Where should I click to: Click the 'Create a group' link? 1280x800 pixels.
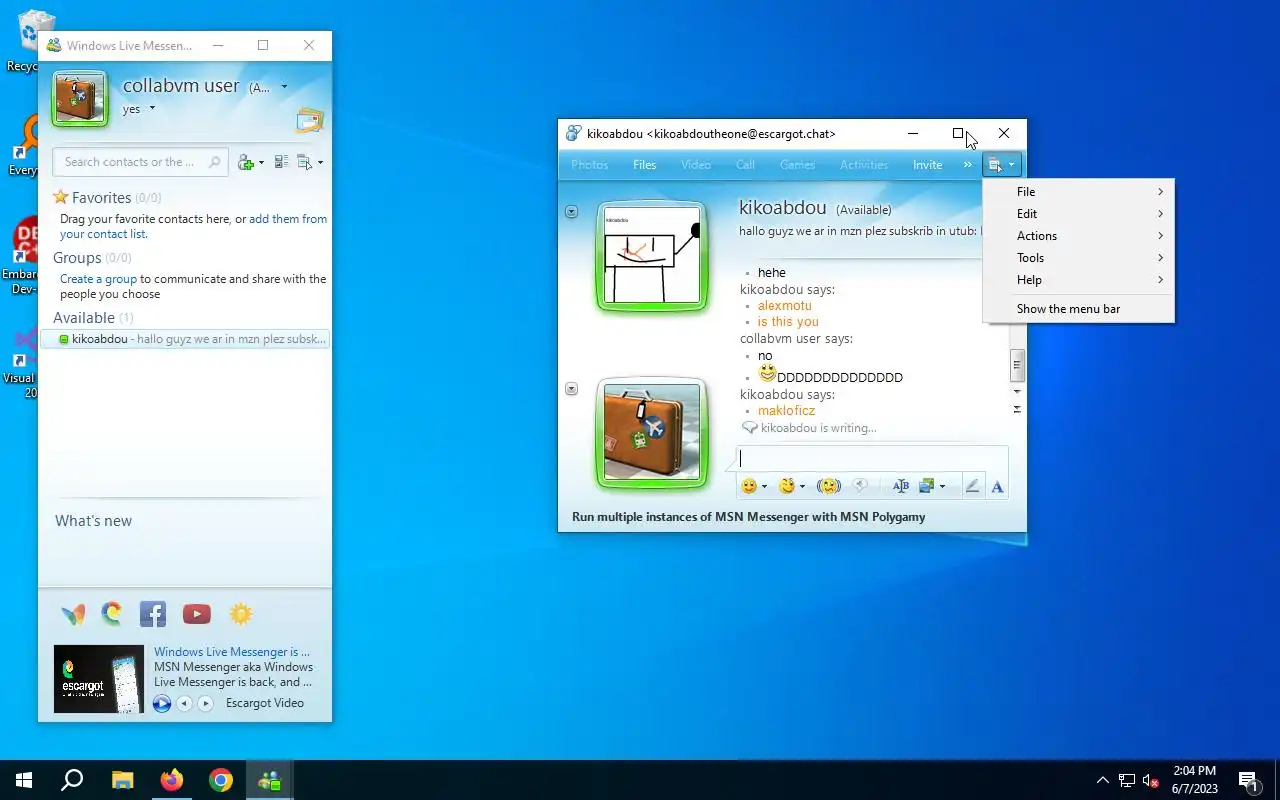(98, 279)
